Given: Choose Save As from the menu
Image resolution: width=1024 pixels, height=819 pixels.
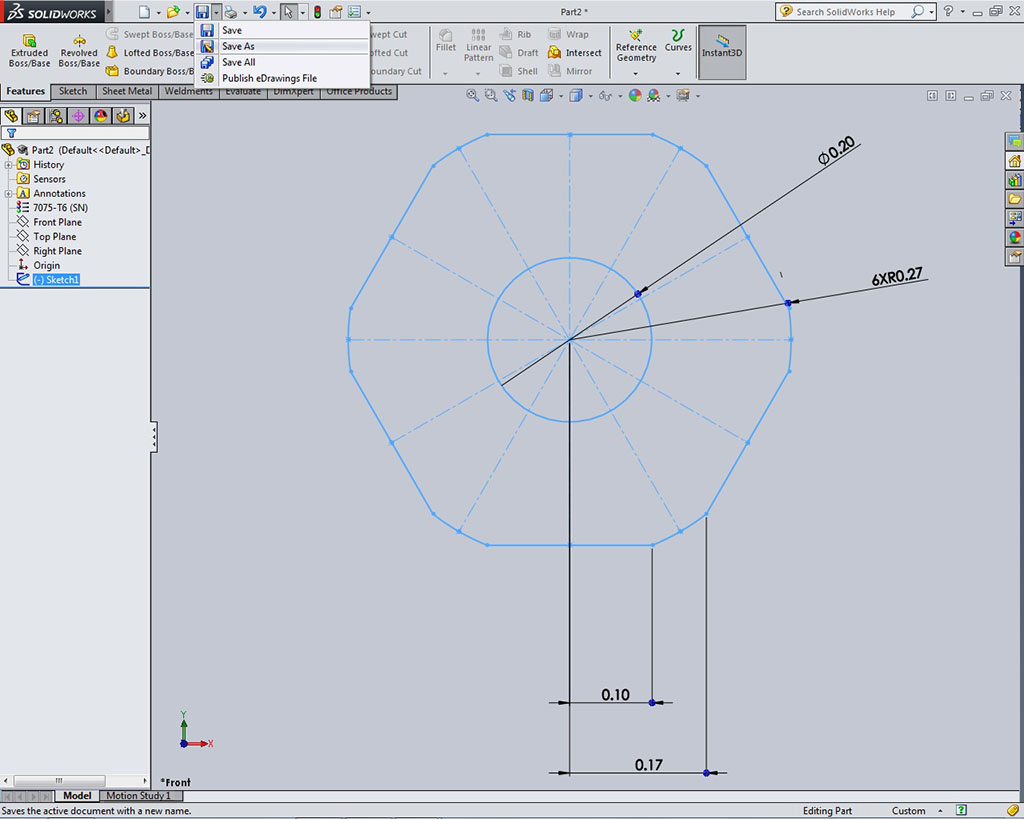Looking at the screenshot, I should coord(238,46).
